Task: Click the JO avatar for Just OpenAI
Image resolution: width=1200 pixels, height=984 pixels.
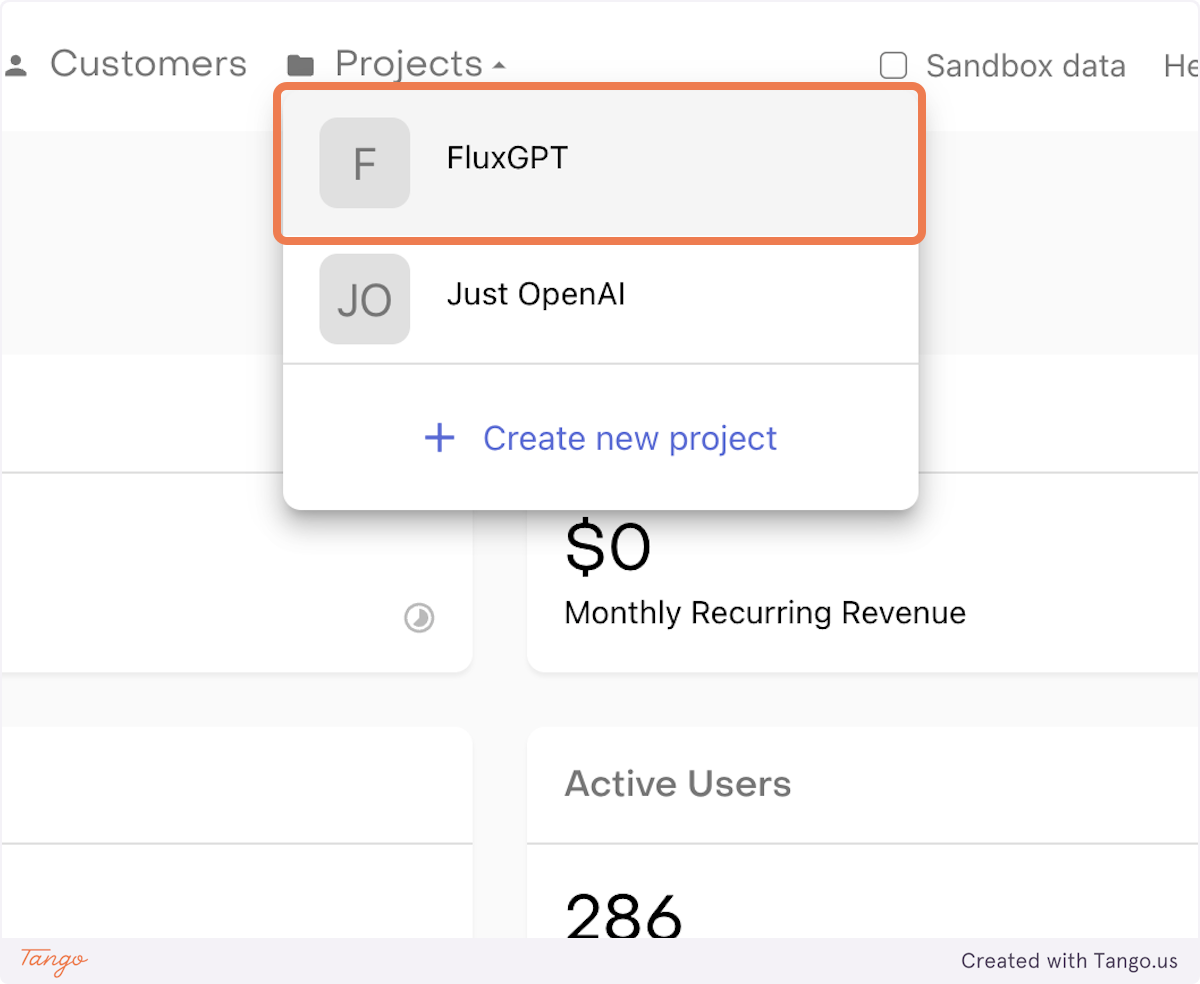Action: pos(365,299)
